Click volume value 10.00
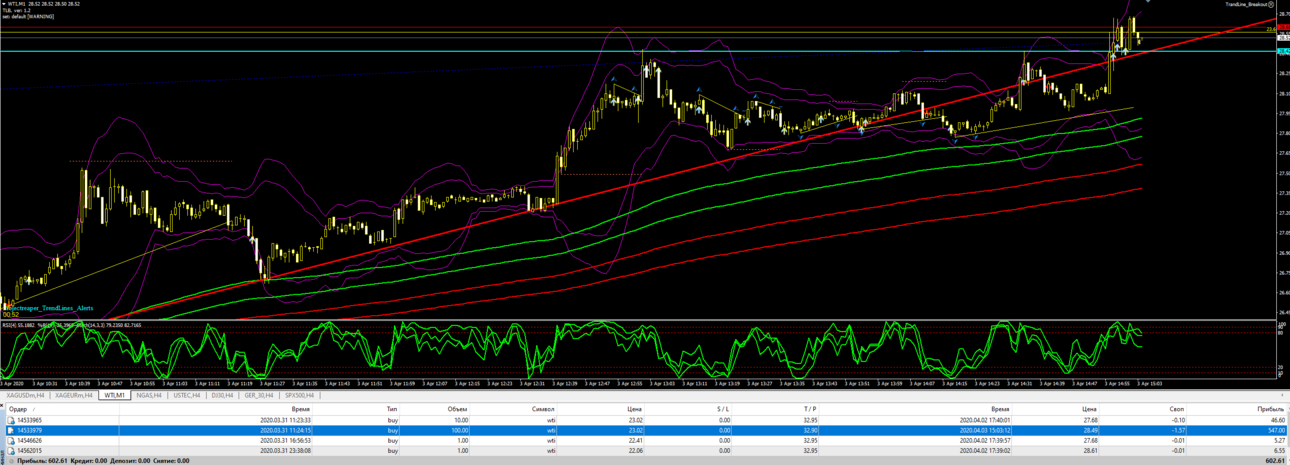 pos(461,421)
